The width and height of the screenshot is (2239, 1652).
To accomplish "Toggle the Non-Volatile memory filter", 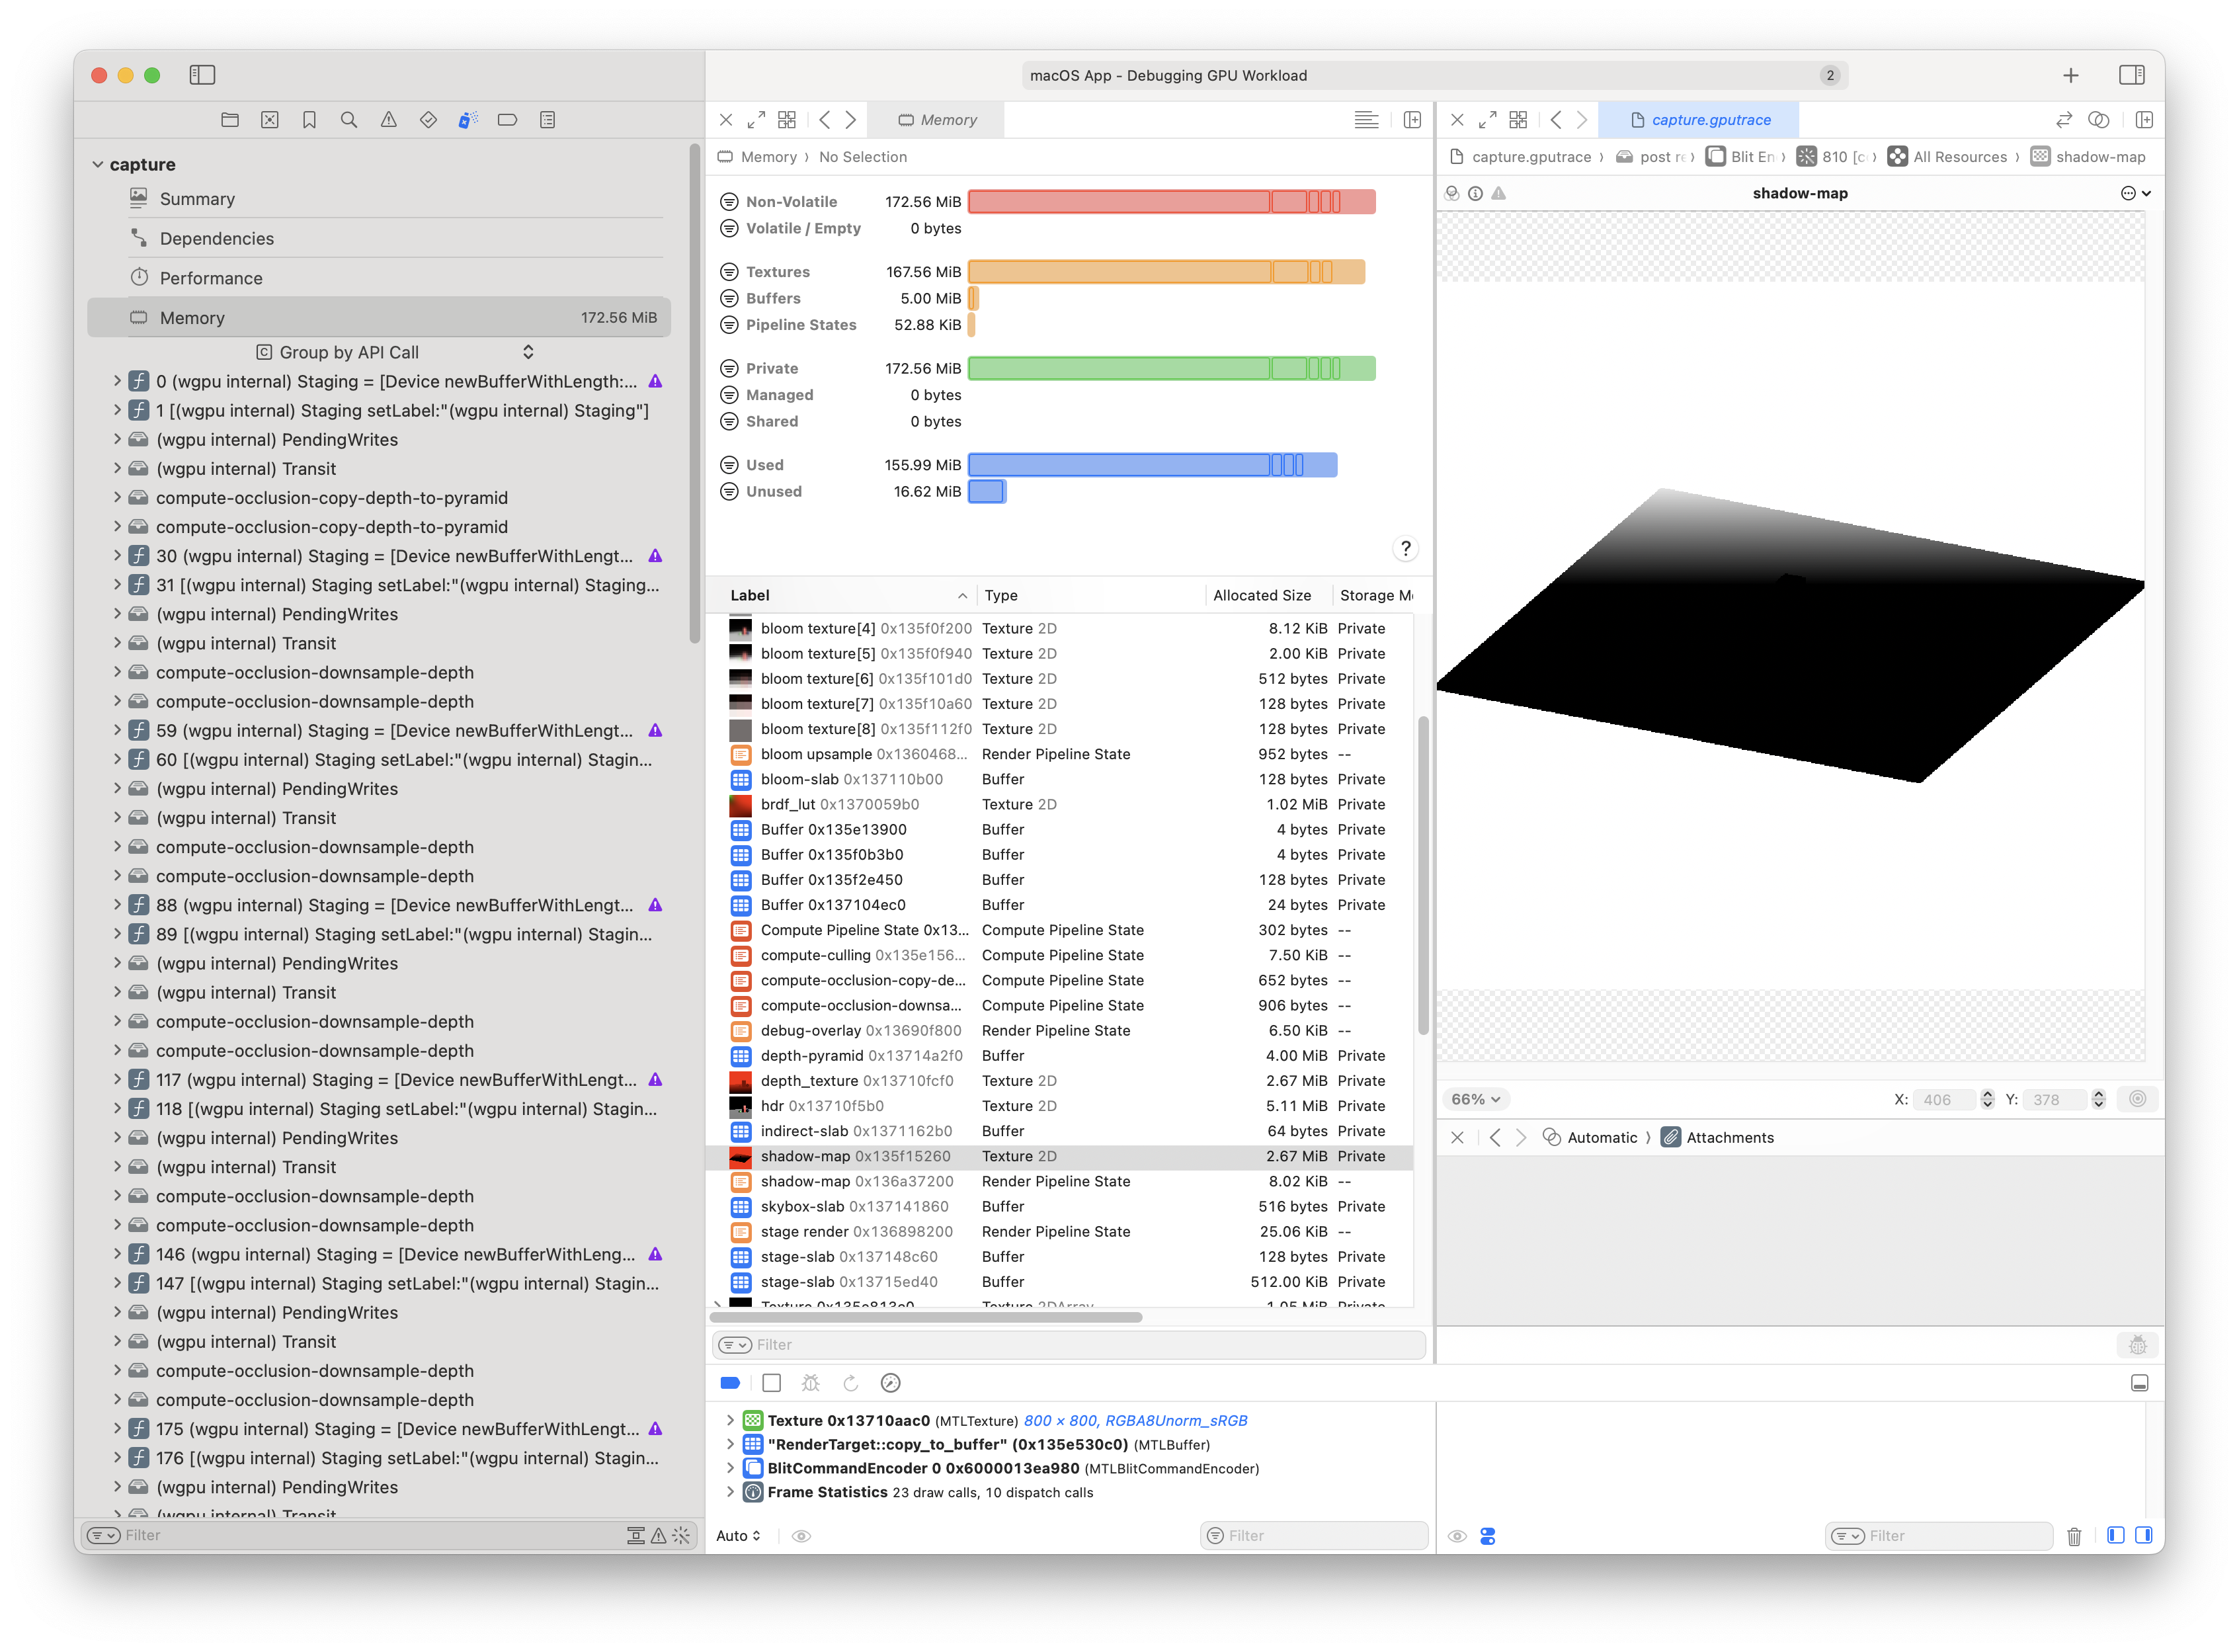I will (x=730, y=202).
